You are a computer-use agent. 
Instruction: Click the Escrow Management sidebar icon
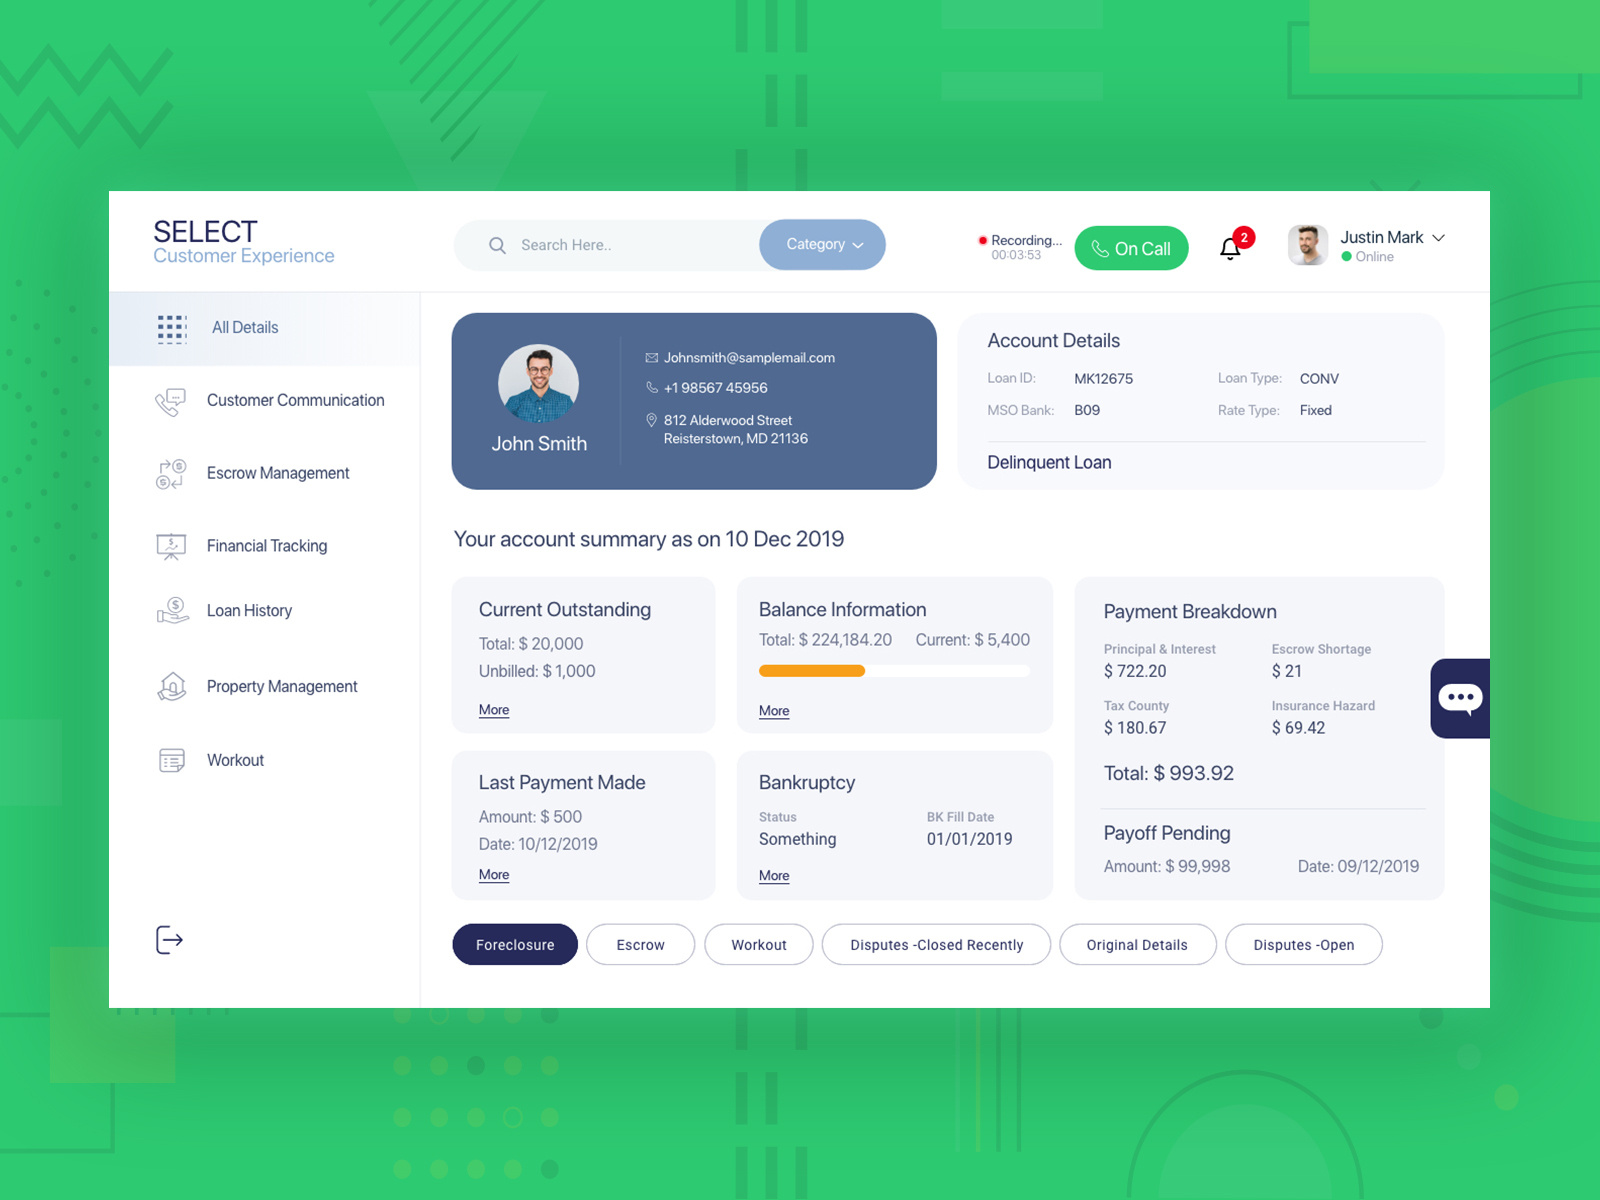171,473
